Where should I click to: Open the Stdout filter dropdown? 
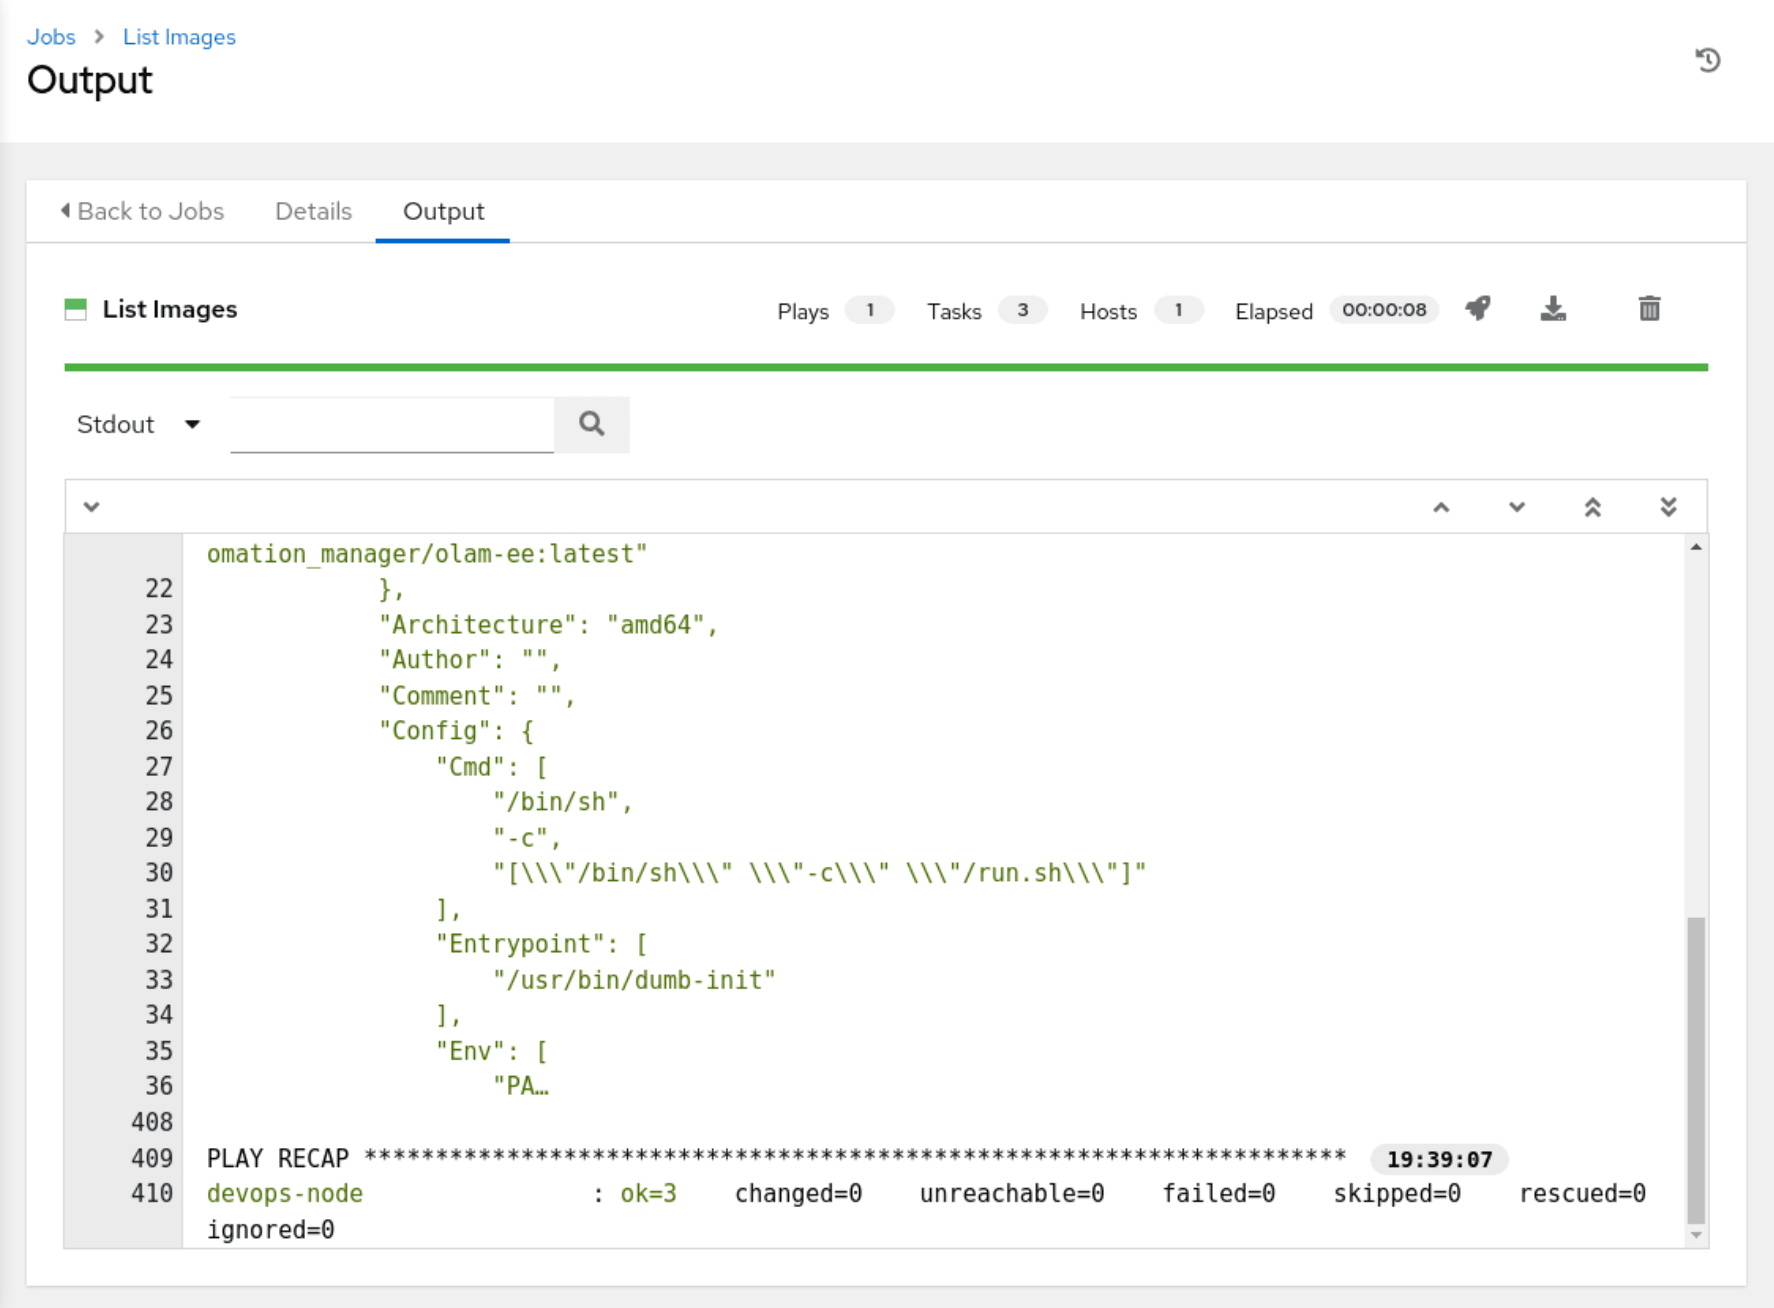click(x=139, y=425)
